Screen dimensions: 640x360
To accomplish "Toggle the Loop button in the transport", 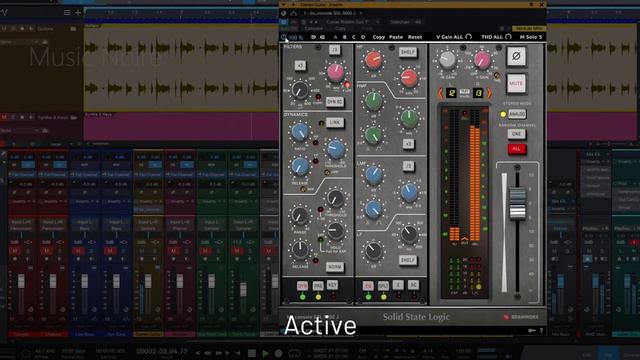I will tap(294, 353).
